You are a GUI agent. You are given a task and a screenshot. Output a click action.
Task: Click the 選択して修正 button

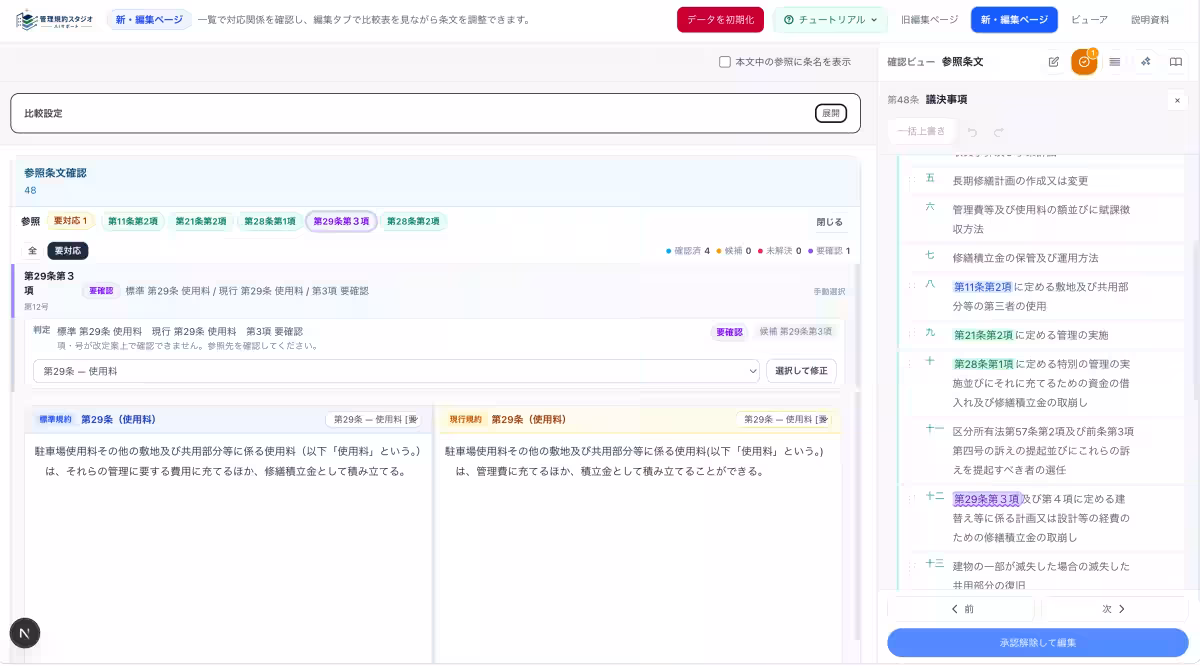pos(801,371)
